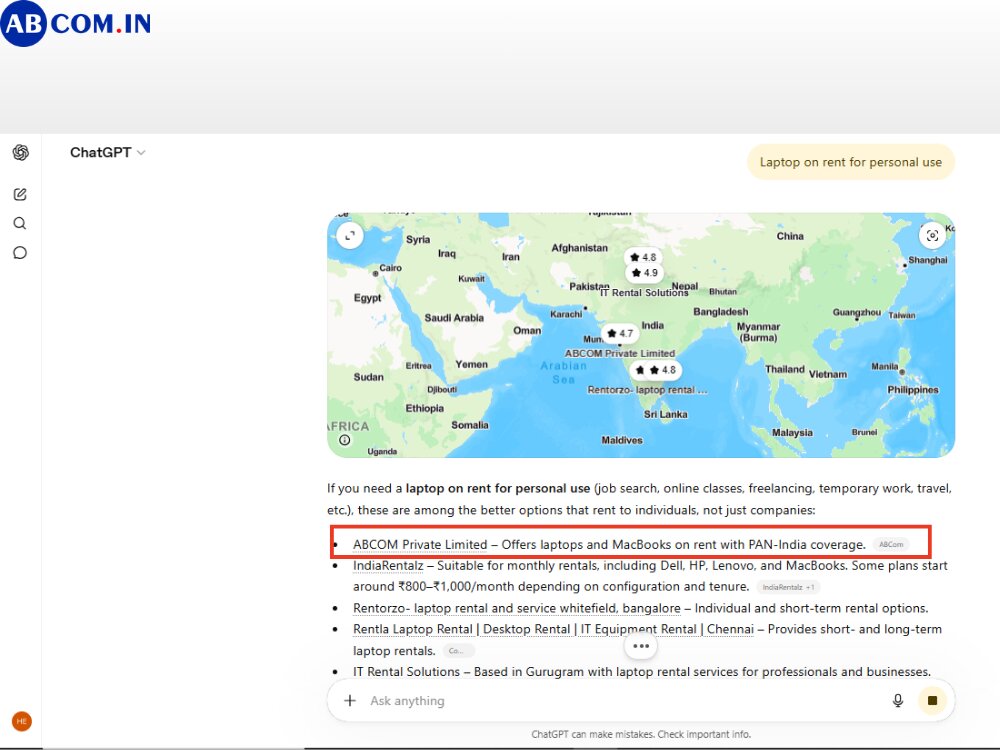This screenshot has width=1000, height=750.
Task: Click the microphone voice input icon
Action: click(897, 700)
